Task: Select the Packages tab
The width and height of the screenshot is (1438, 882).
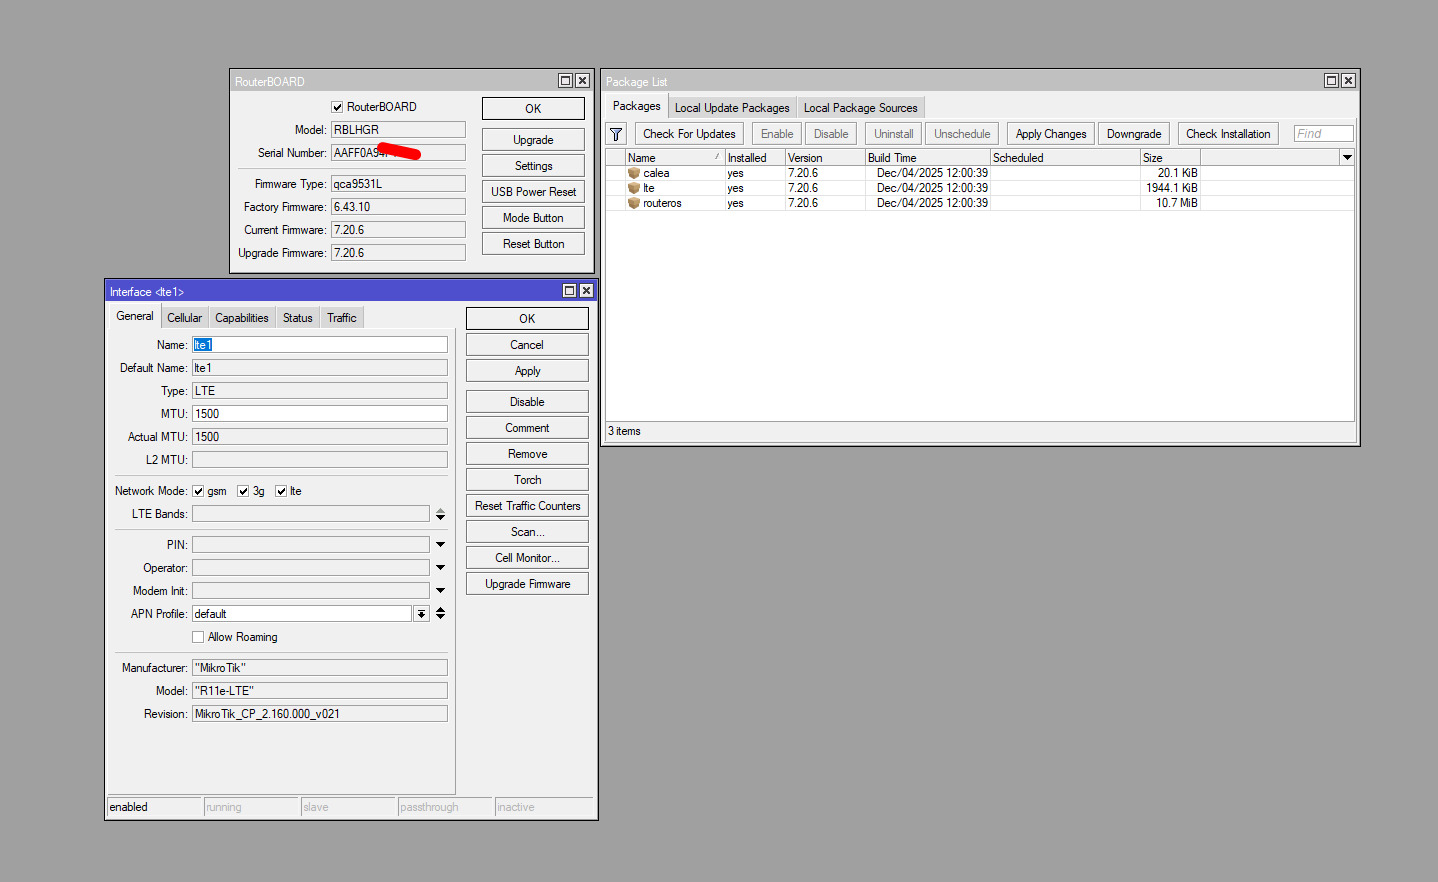Action: click(x=636, y=106)
